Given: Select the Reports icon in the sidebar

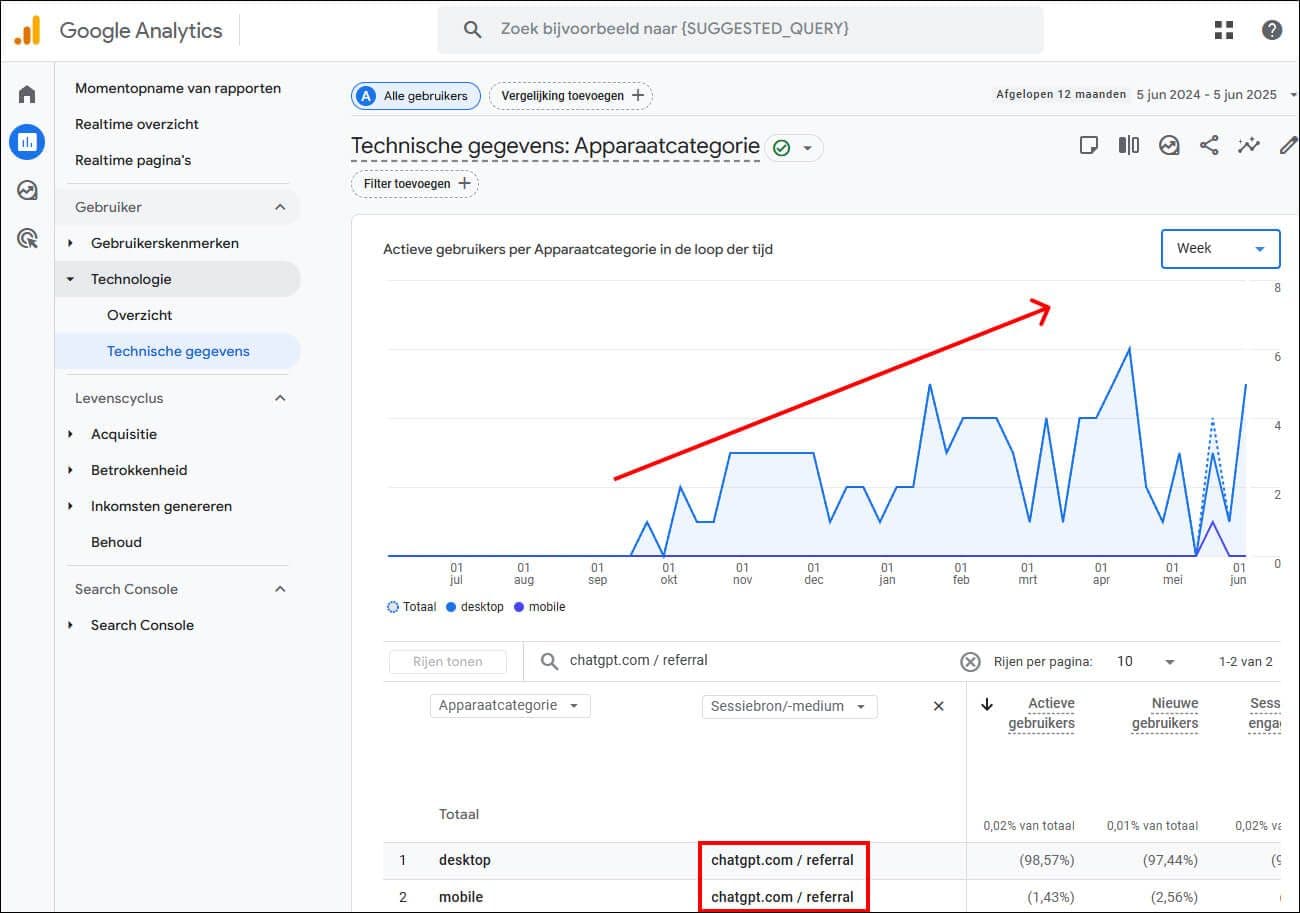Looking at the screenshot, I should (27, 141).
